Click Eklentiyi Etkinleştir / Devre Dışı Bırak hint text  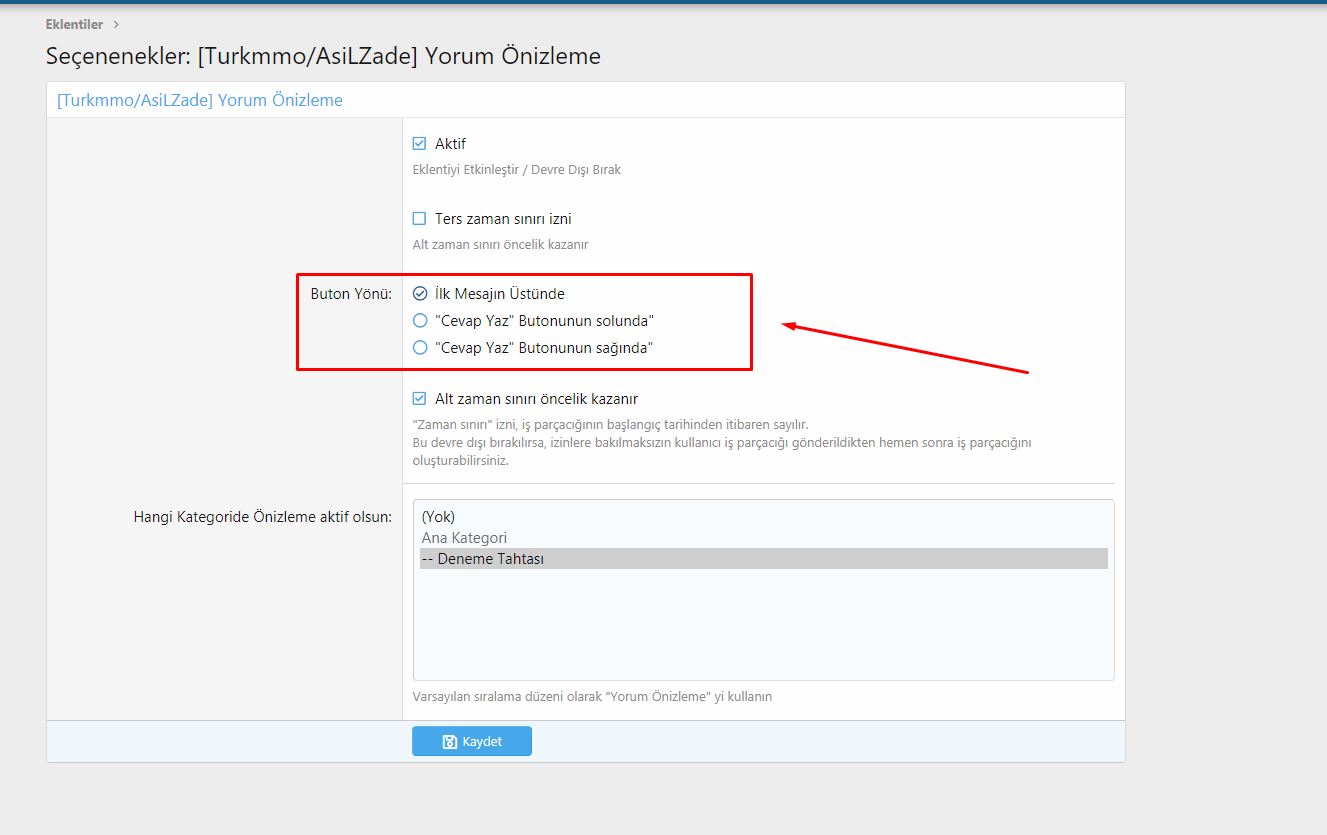(517, 170)
